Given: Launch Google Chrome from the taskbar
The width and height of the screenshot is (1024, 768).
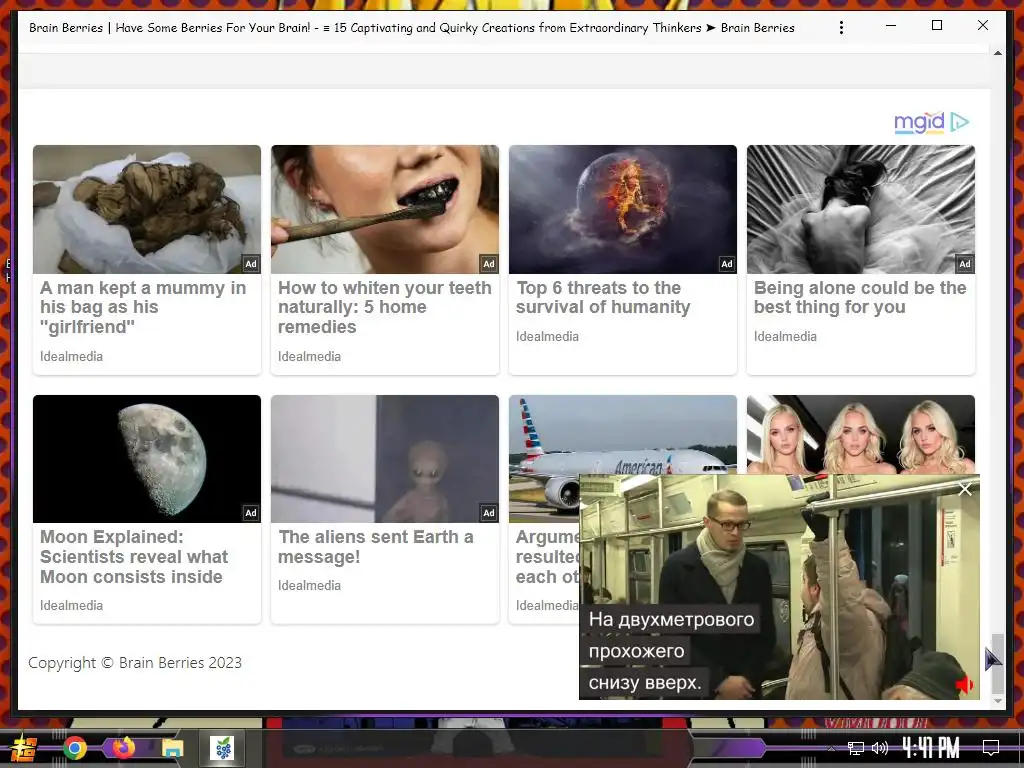Looking at the screenshot, I should pyautogui.click(x=75, y=748).
